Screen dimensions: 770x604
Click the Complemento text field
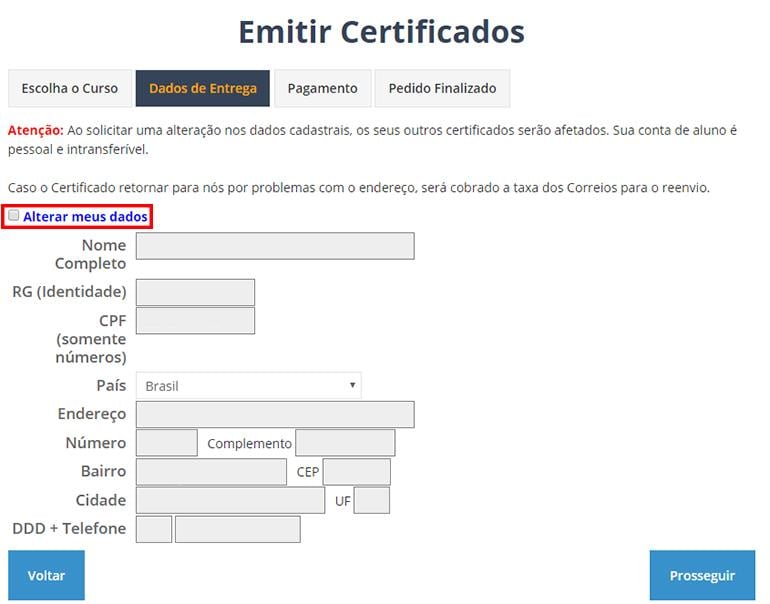coord(345,443)
